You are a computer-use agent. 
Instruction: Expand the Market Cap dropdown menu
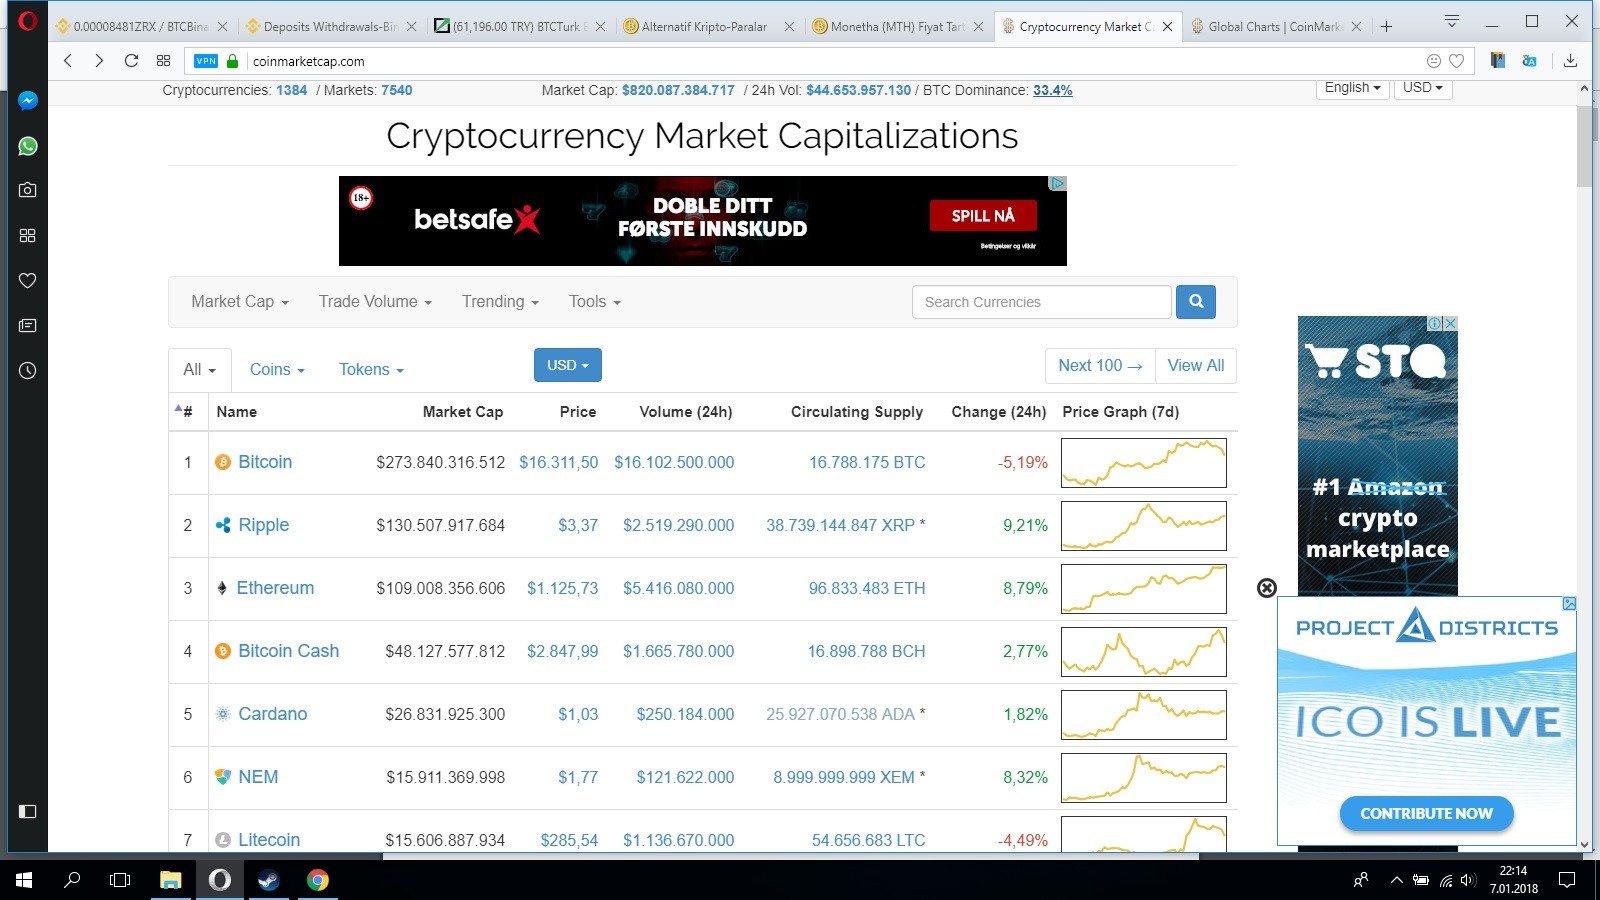coord(240,302)
